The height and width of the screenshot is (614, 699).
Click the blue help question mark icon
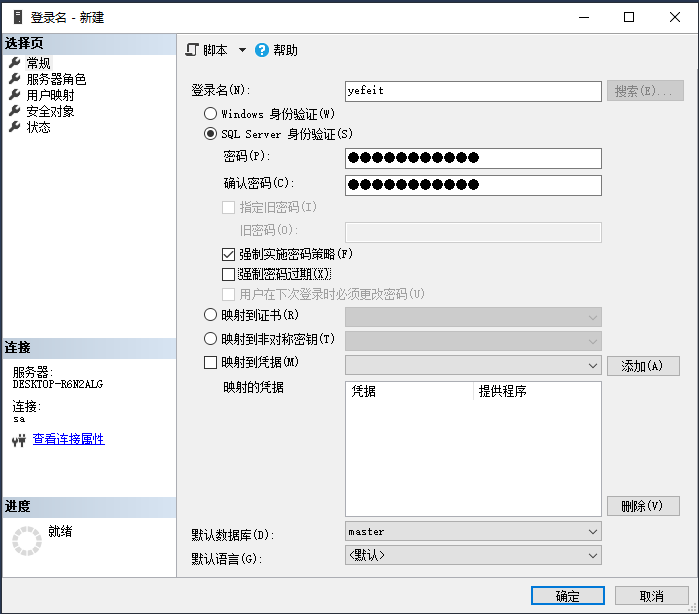tap(262, 50)
